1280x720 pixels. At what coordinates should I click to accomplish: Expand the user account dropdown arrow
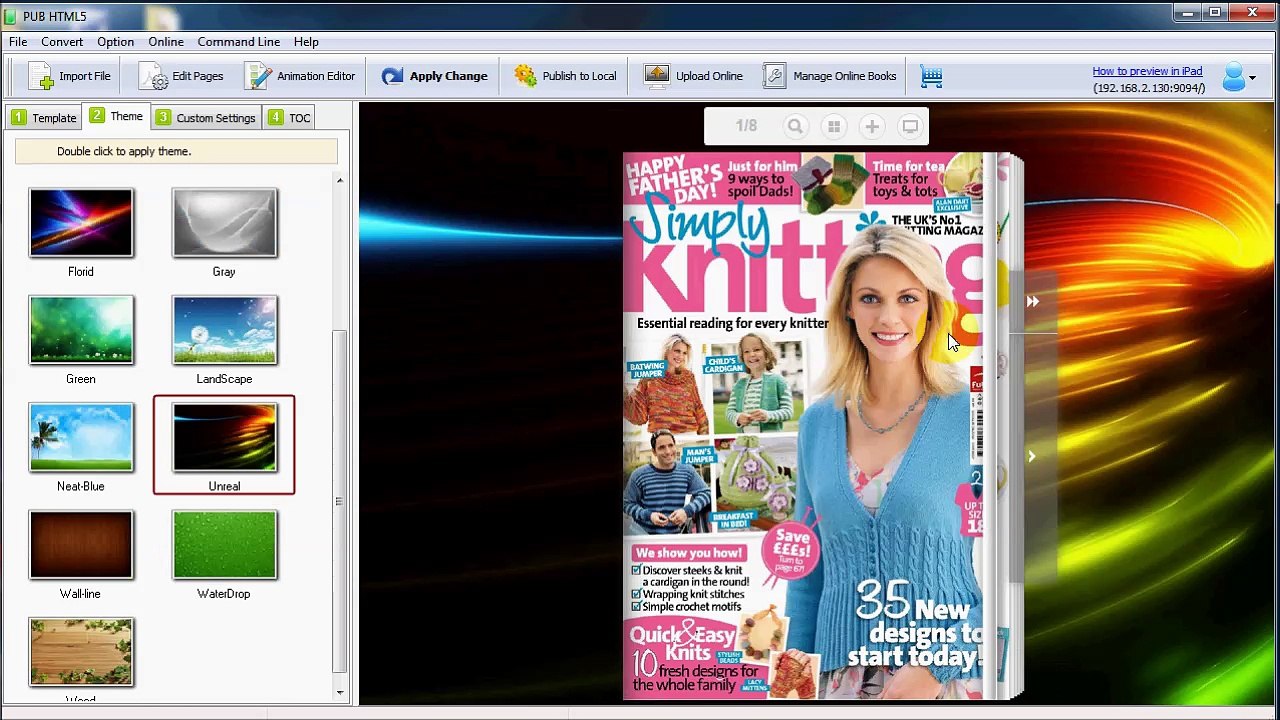click(x=1252, y=78)
